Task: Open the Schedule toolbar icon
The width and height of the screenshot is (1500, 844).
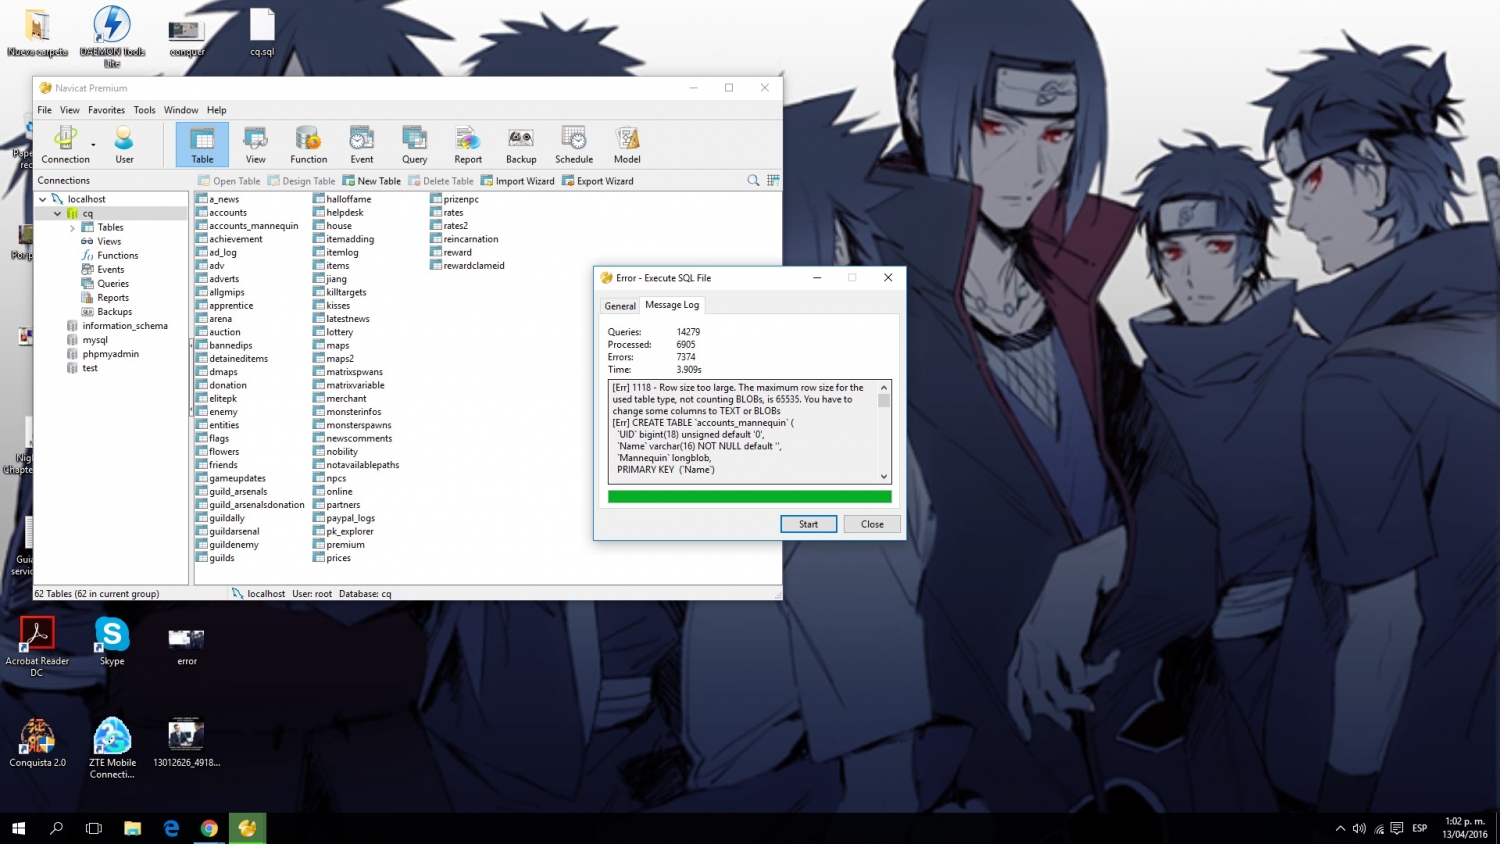Action: tap(574, 145)
